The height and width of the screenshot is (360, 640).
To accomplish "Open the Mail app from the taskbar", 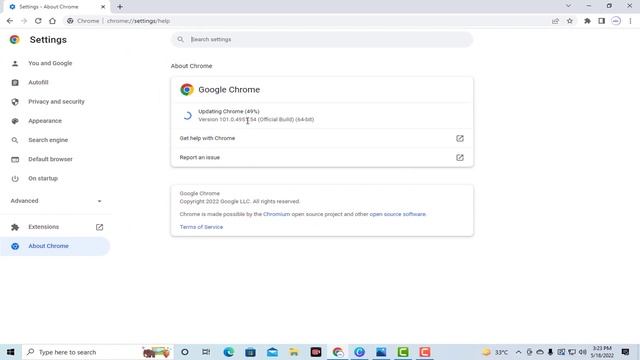I will [x=272, y=352].
